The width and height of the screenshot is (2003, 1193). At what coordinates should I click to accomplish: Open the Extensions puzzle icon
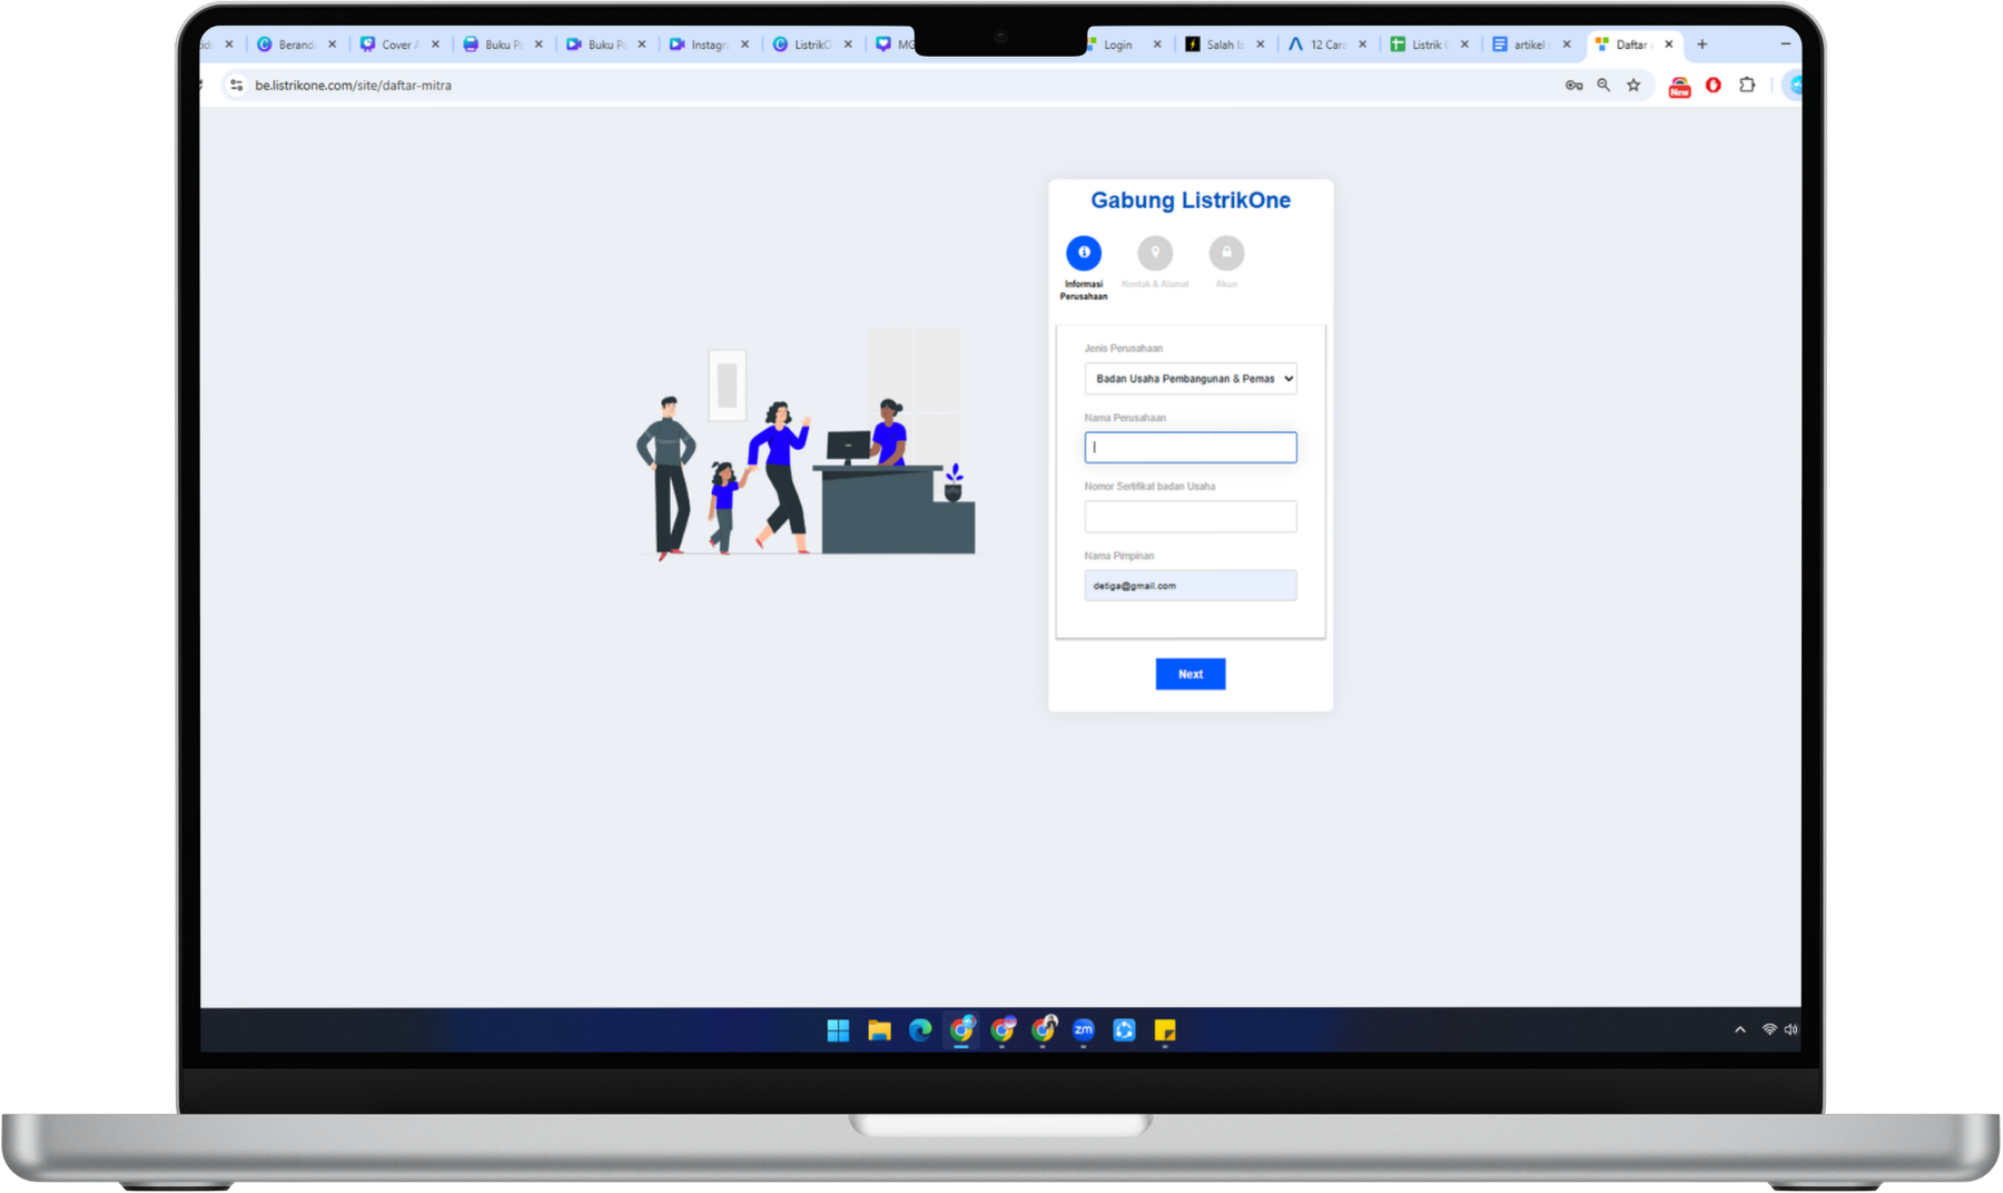pyautogui.click(x=1747, y=86)
